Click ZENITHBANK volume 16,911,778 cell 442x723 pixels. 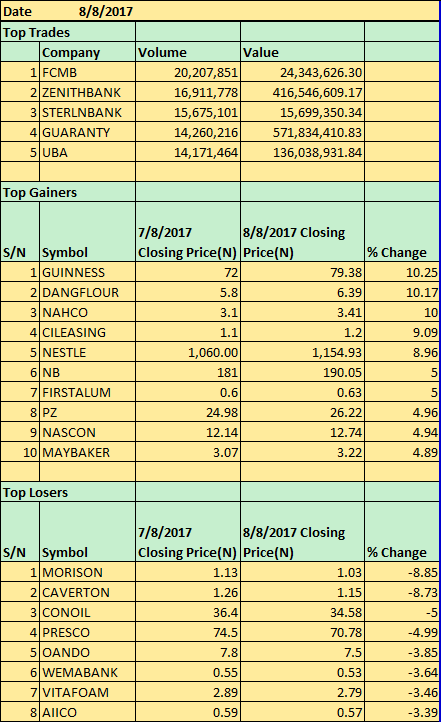point(188,92)
